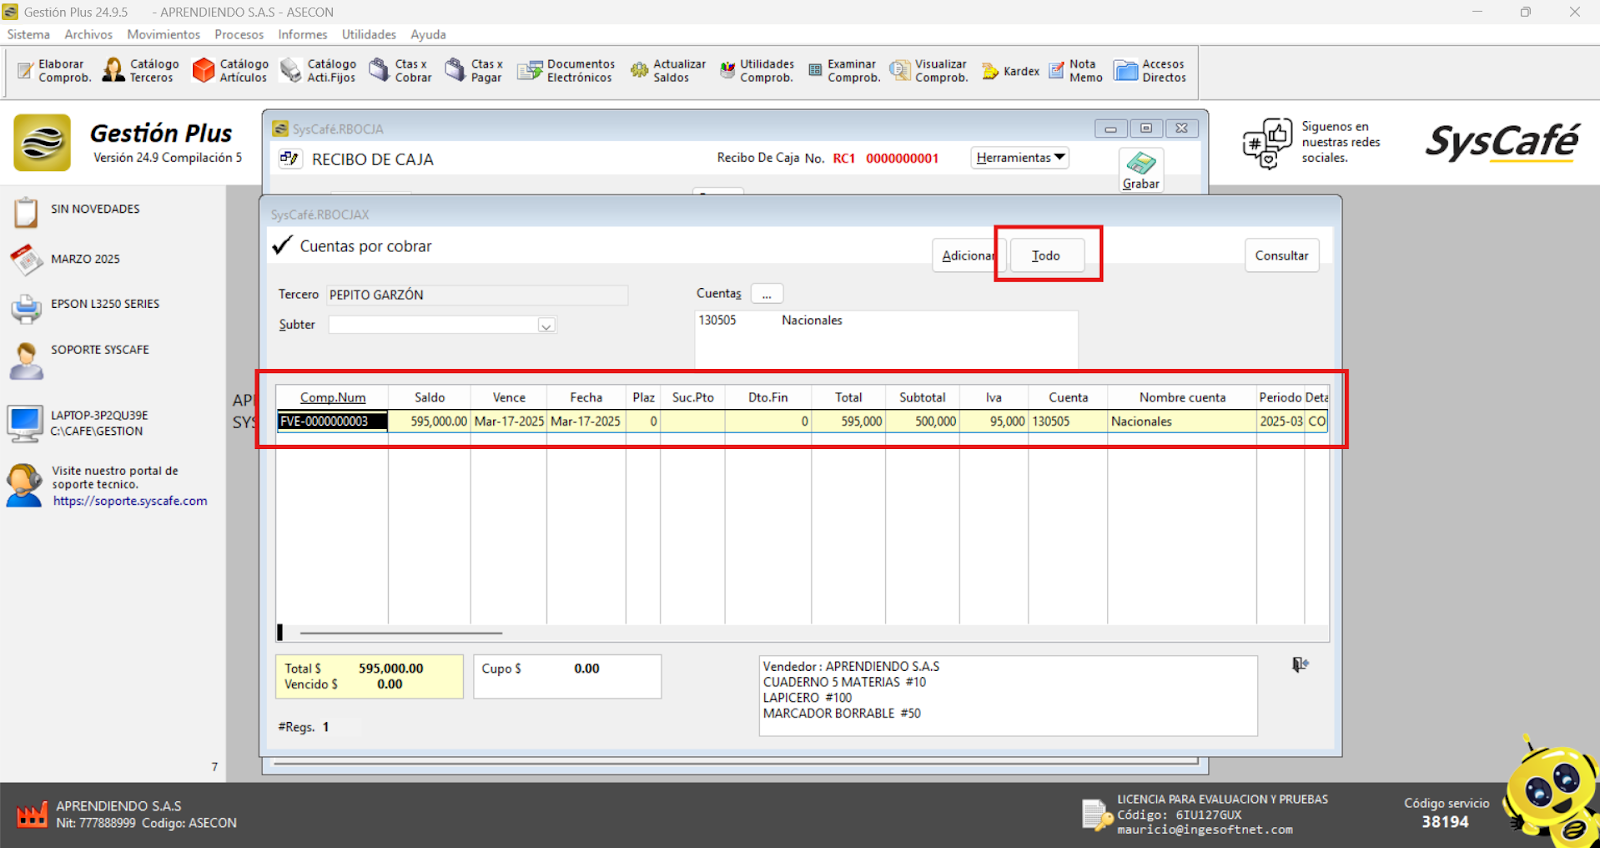Click the Cuentas ellipsis browse button
This screenshot has height=848, width=1600.
pyautogui.click(x=767, y=295)
